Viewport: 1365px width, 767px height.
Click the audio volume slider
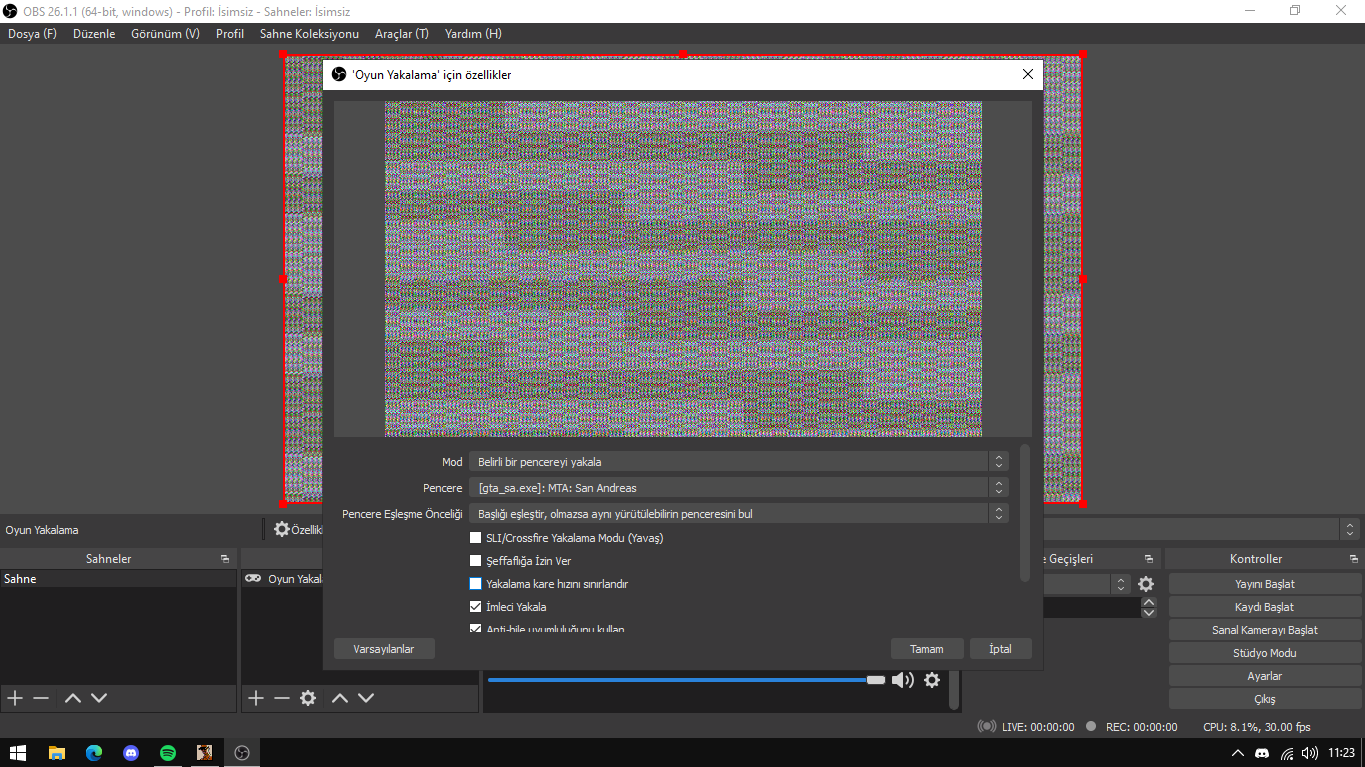pos(680,680)
